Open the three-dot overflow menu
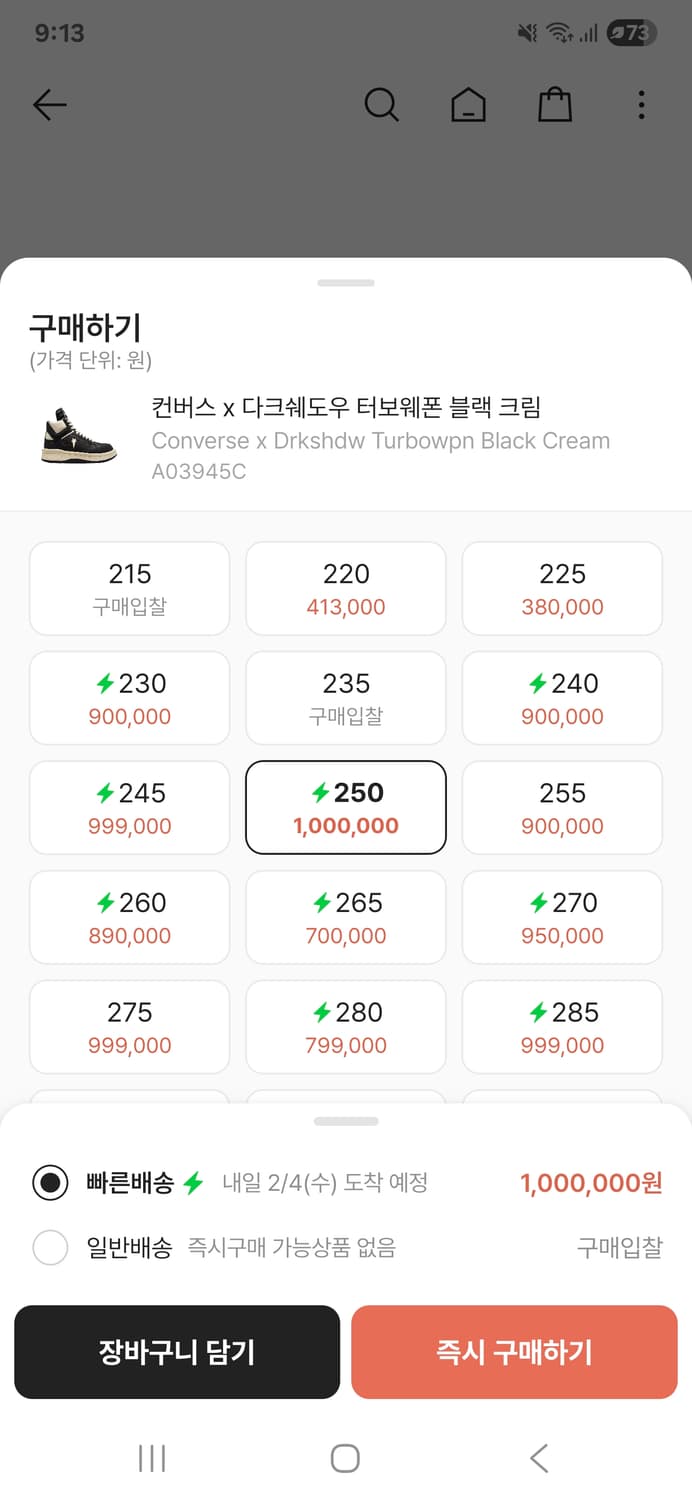The image size is (692, 1500). 641,104
